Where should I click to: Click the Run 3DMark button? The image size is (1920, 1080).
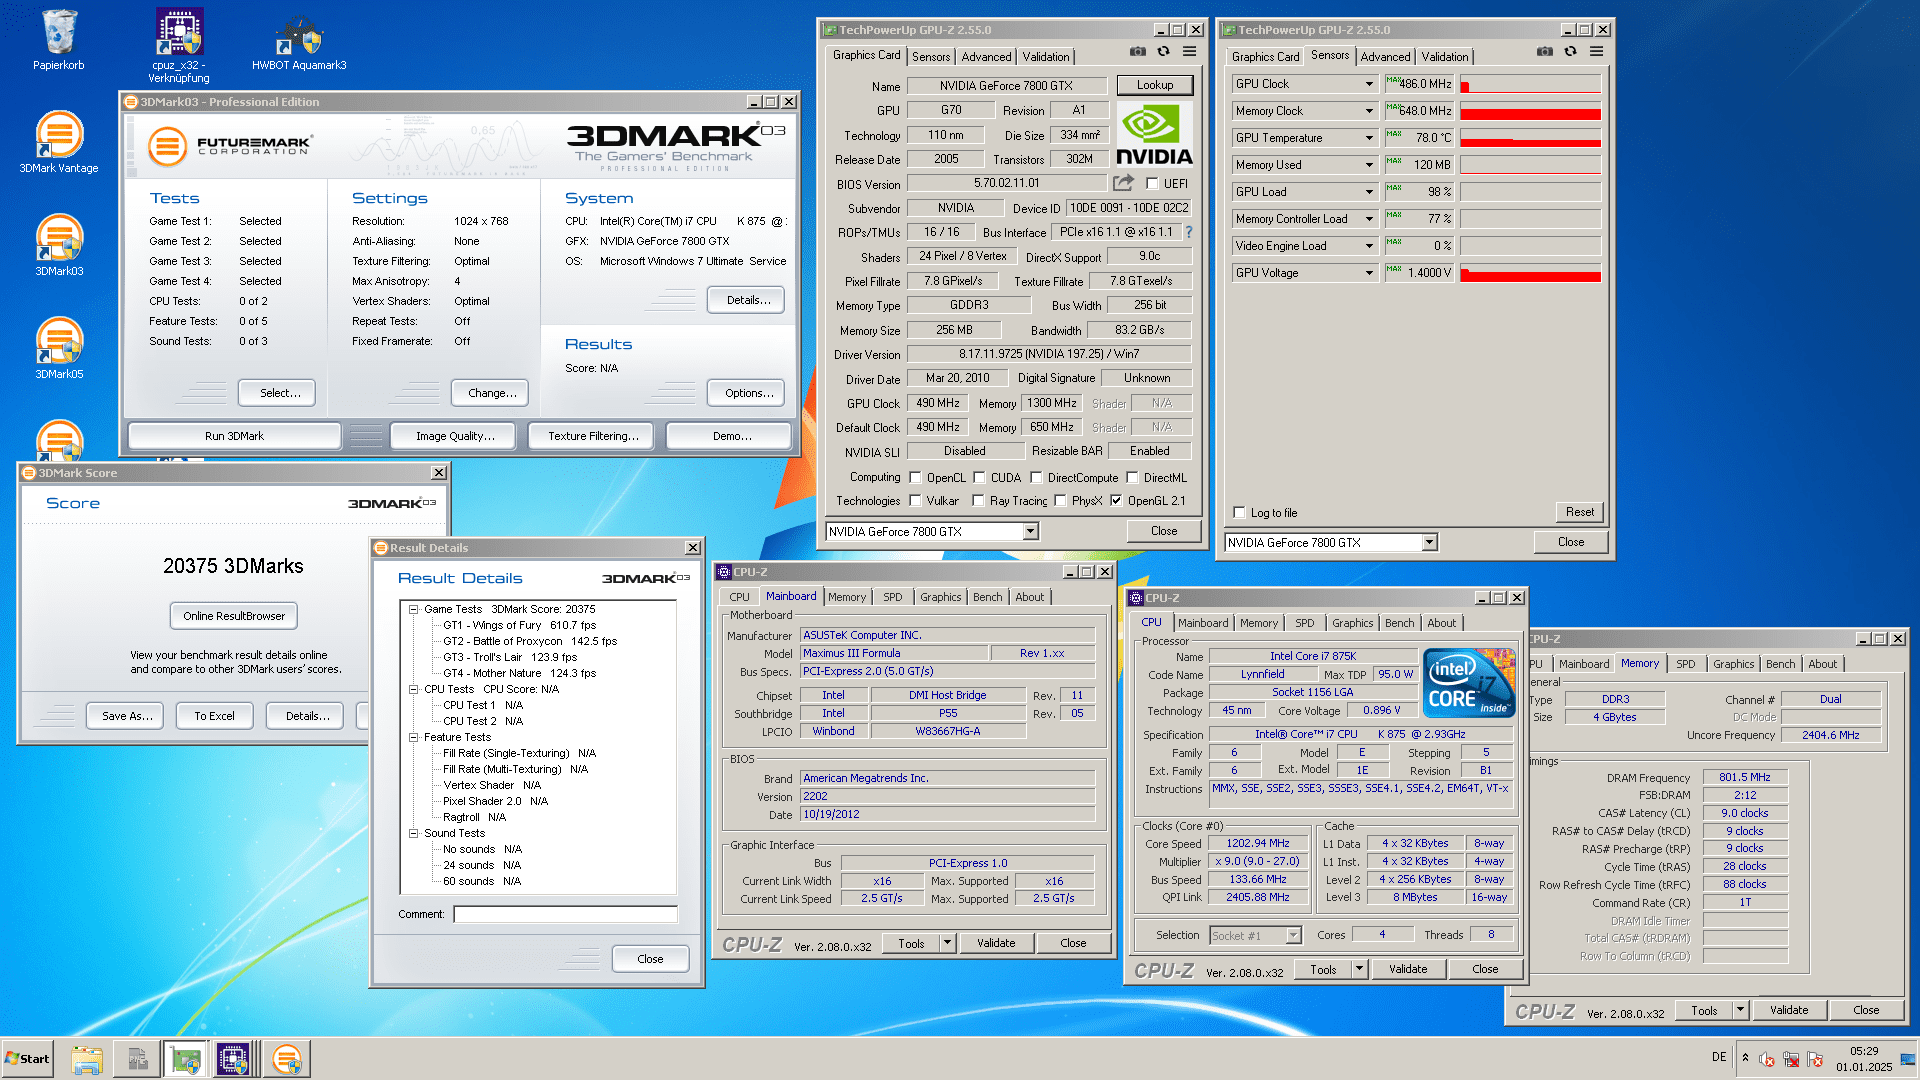point(234,436)
